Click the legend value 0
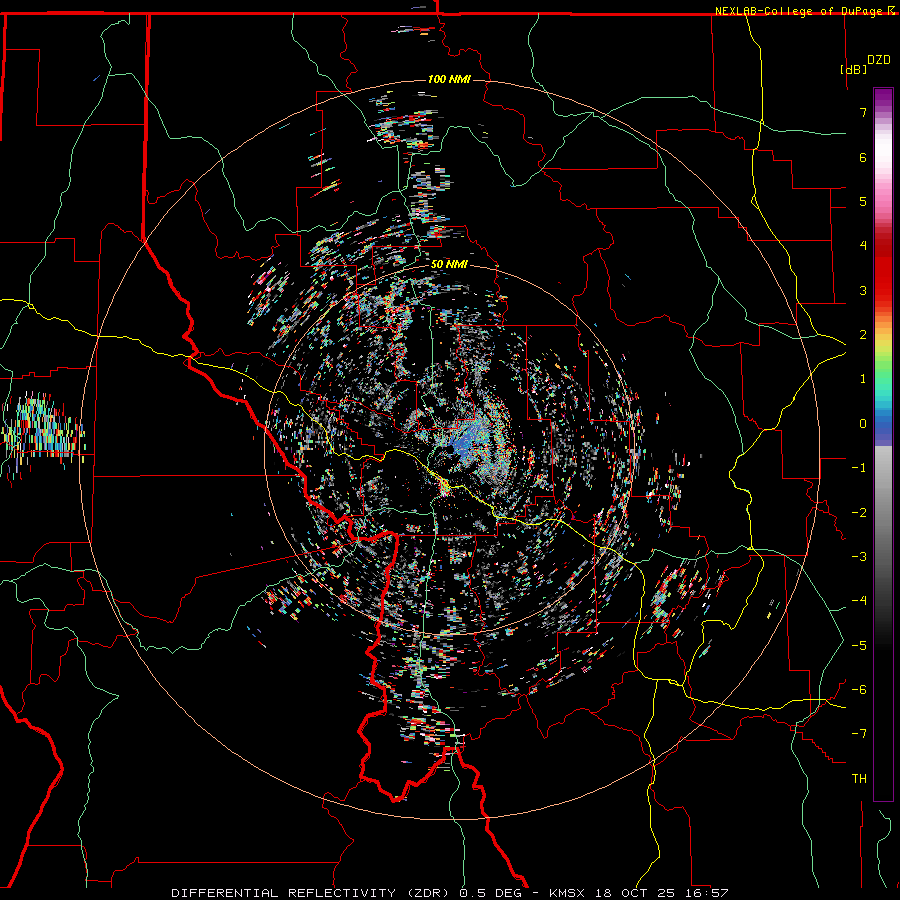The width and height of the screenshot is (900, 900). click(x=863, y=424)
